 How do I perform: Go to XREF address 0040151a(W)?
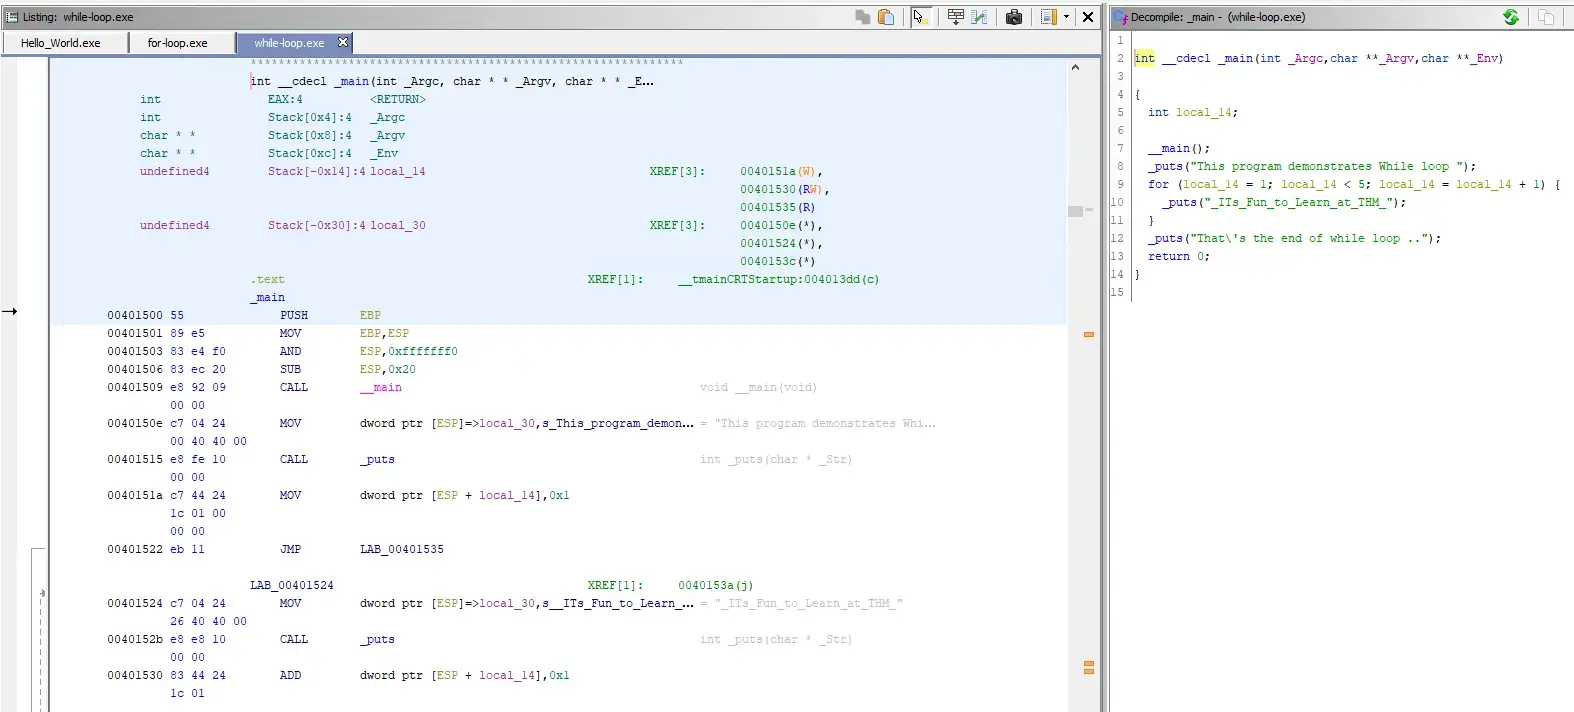[x=781, y=171]
